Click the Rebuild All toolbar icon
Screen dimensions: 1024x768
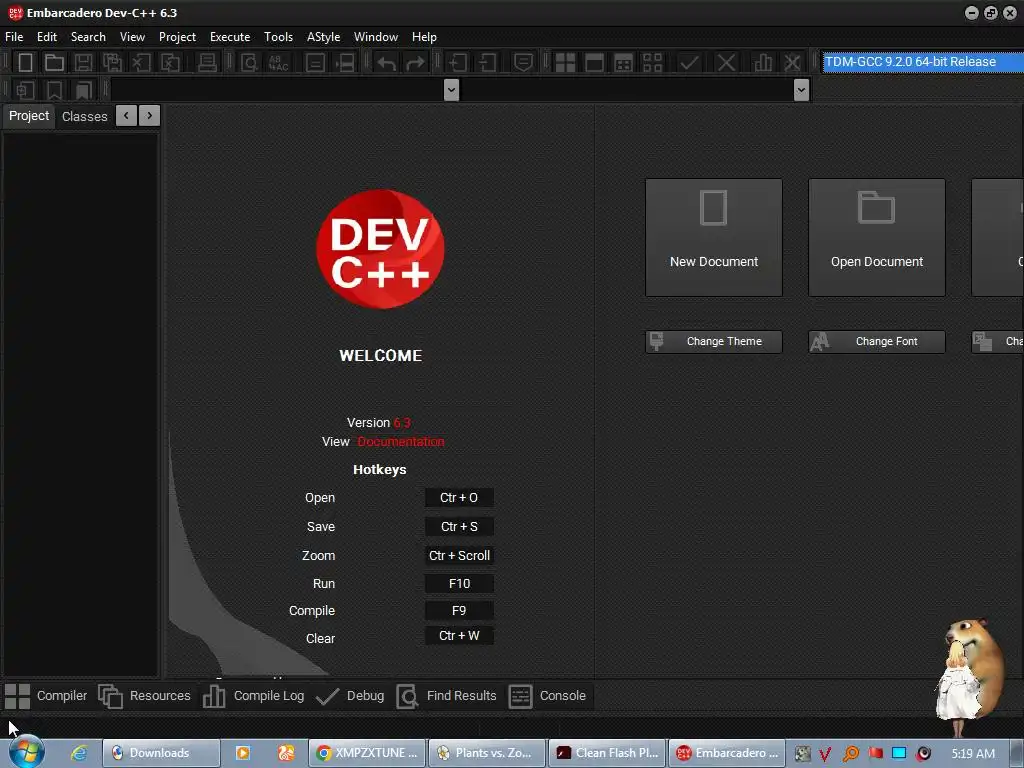coord(652,63)
